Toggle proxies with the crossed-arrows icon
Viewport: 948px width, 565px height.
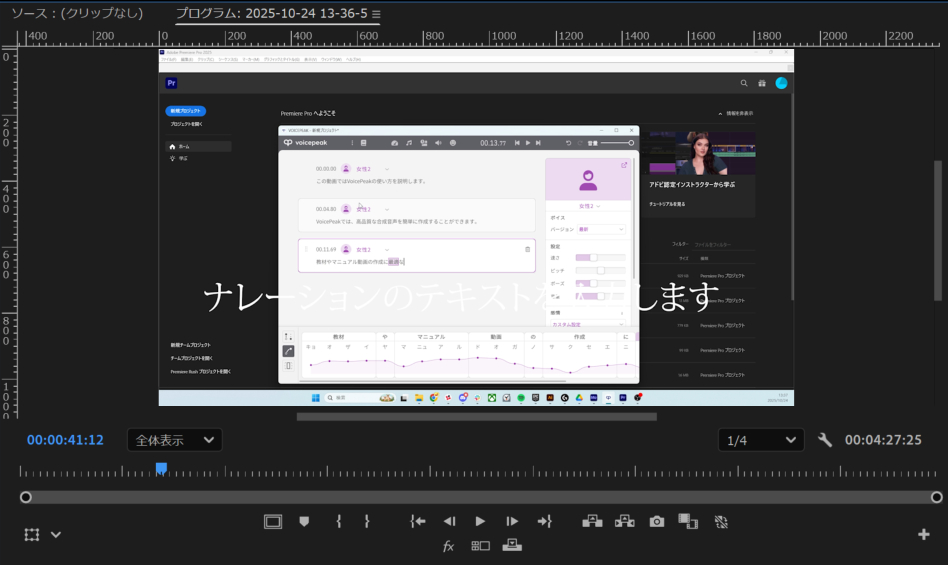(x=721, y=521)
